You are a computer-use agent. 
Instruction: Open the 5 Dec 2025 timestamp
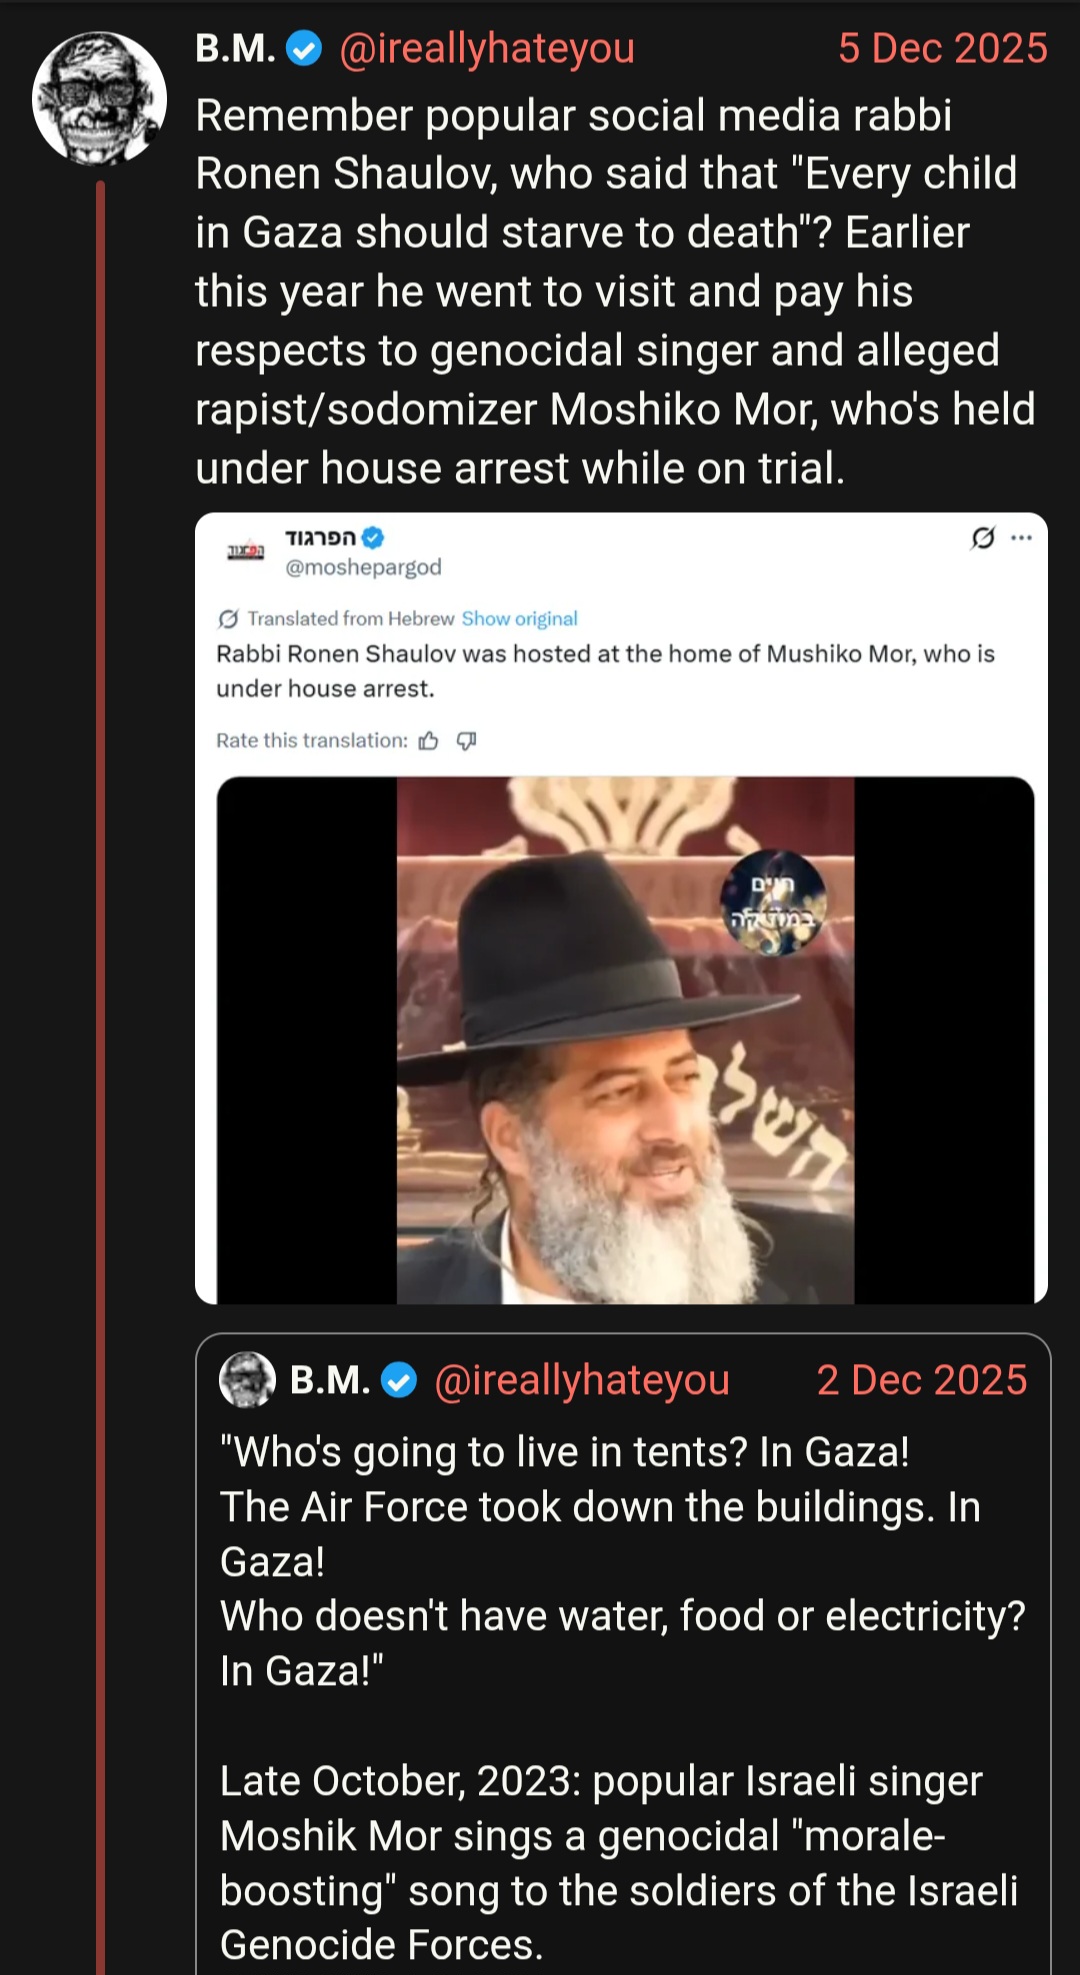(943, 48)
